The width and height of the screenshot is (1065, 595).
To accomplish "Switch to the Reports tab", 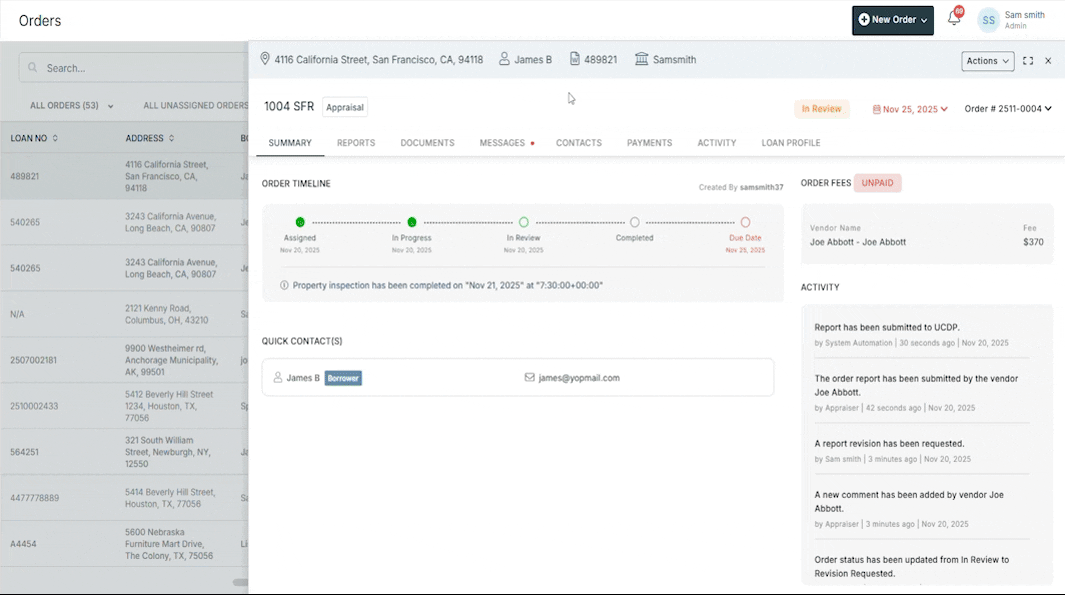I will pyautogui.click(x=356, y=143).
